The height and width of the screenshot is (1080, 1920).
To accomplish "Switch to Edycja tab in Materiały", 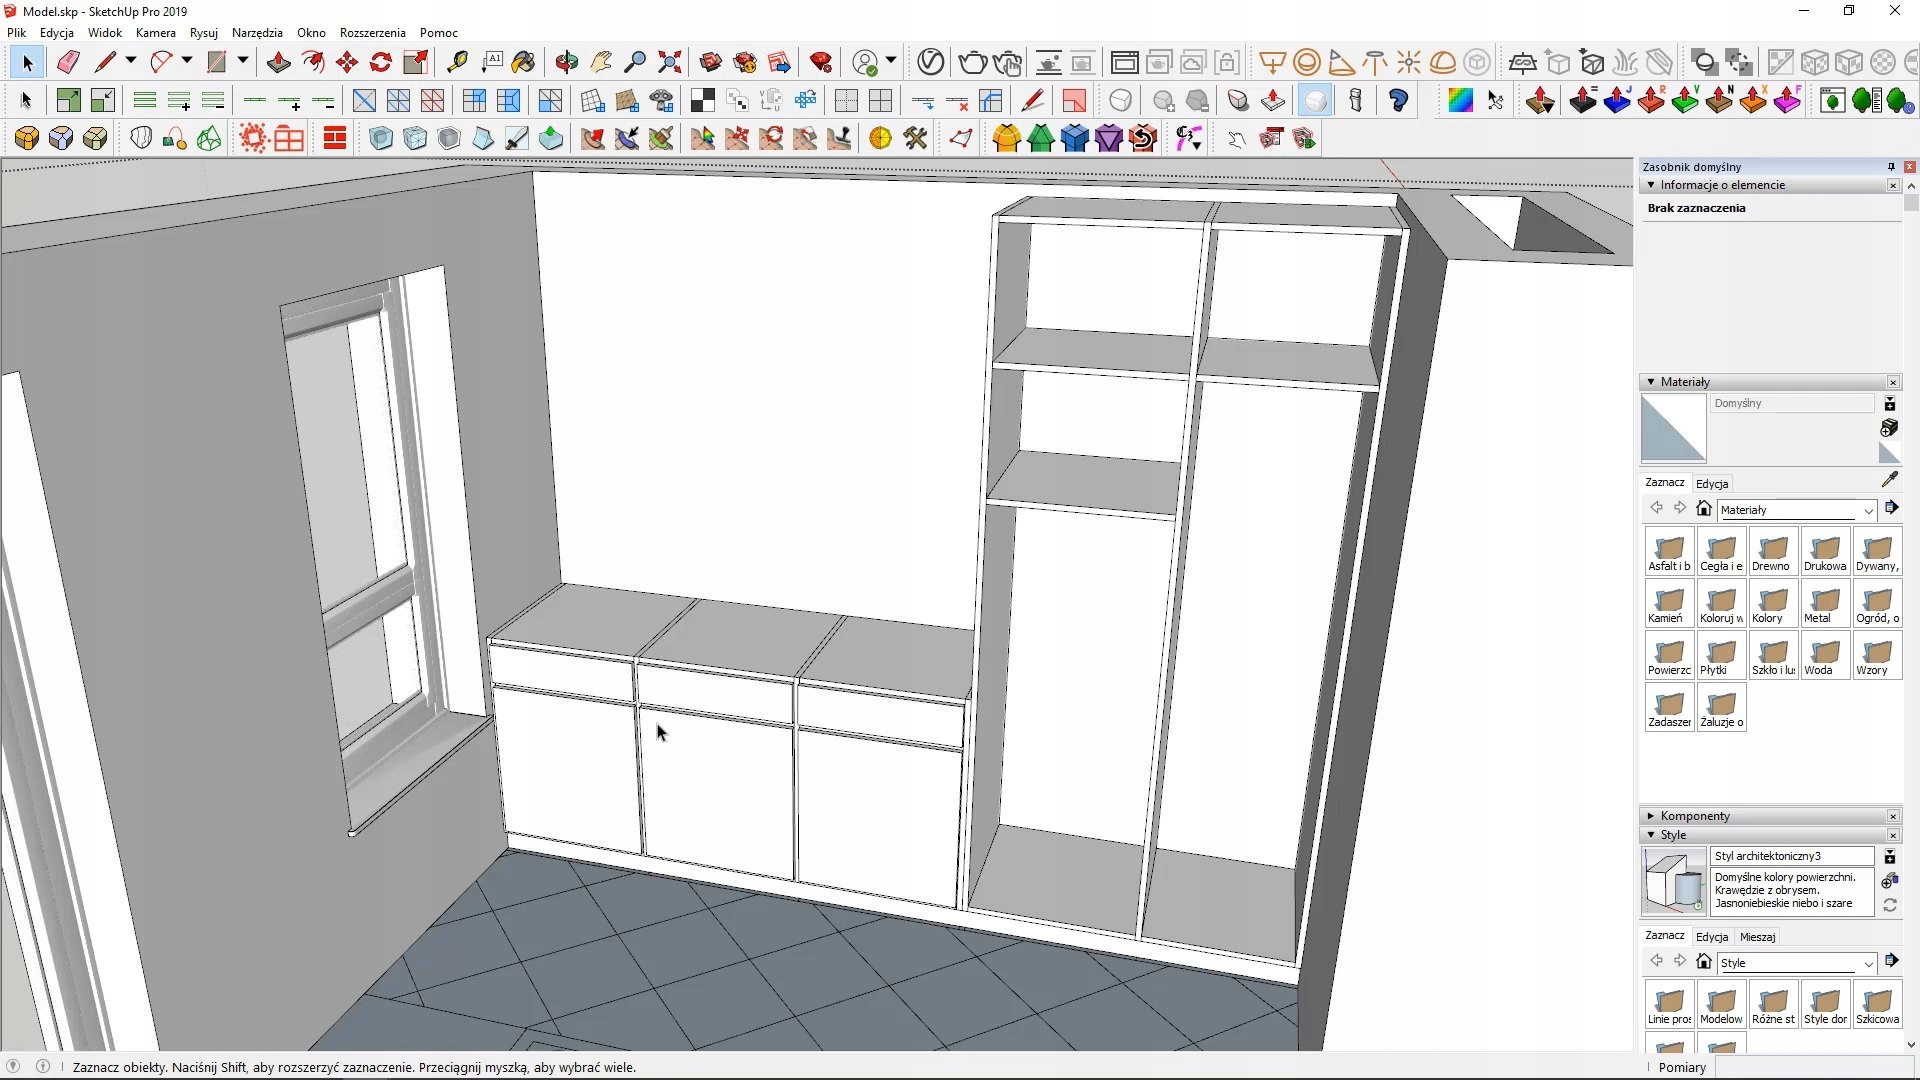I will coord(1712,484).
